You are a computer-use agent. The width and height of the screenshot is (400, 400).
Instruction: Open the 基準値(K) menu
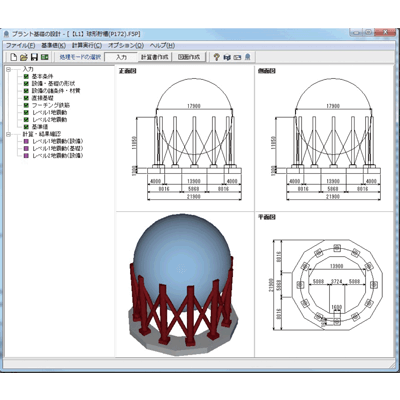pos(53,45)
